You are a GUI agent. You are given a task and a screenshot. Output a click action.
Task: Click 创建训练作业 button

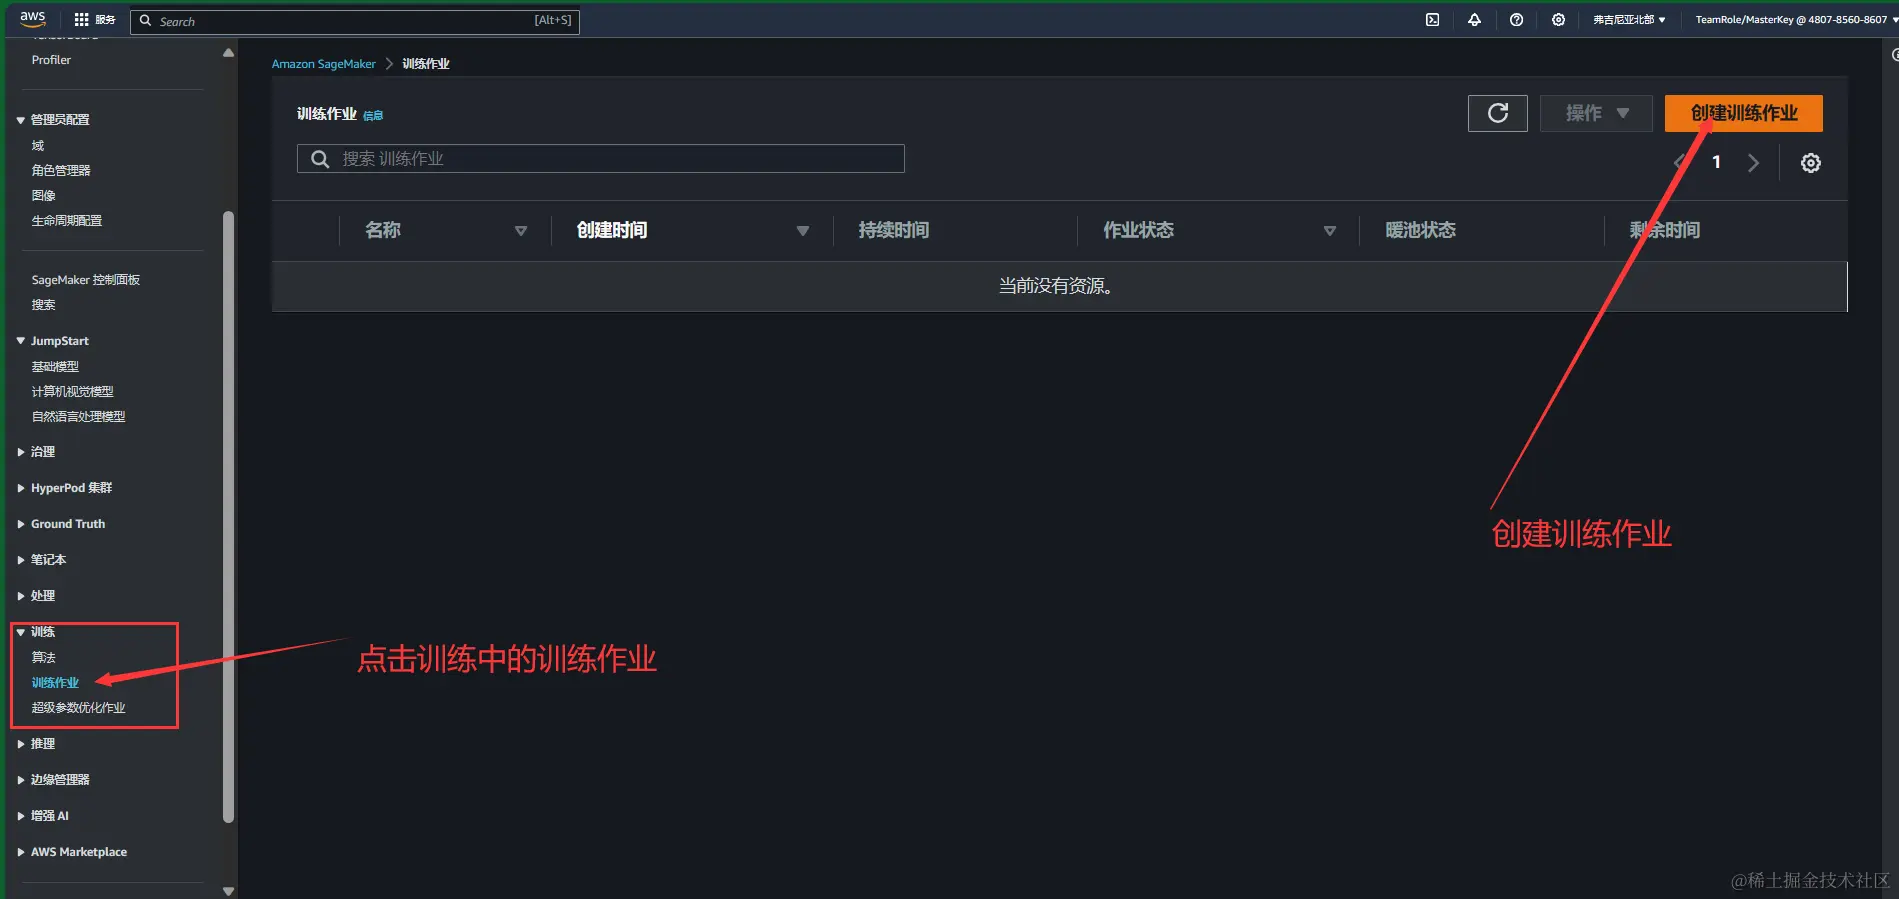pyautogui.click(x=1743, y=113)
